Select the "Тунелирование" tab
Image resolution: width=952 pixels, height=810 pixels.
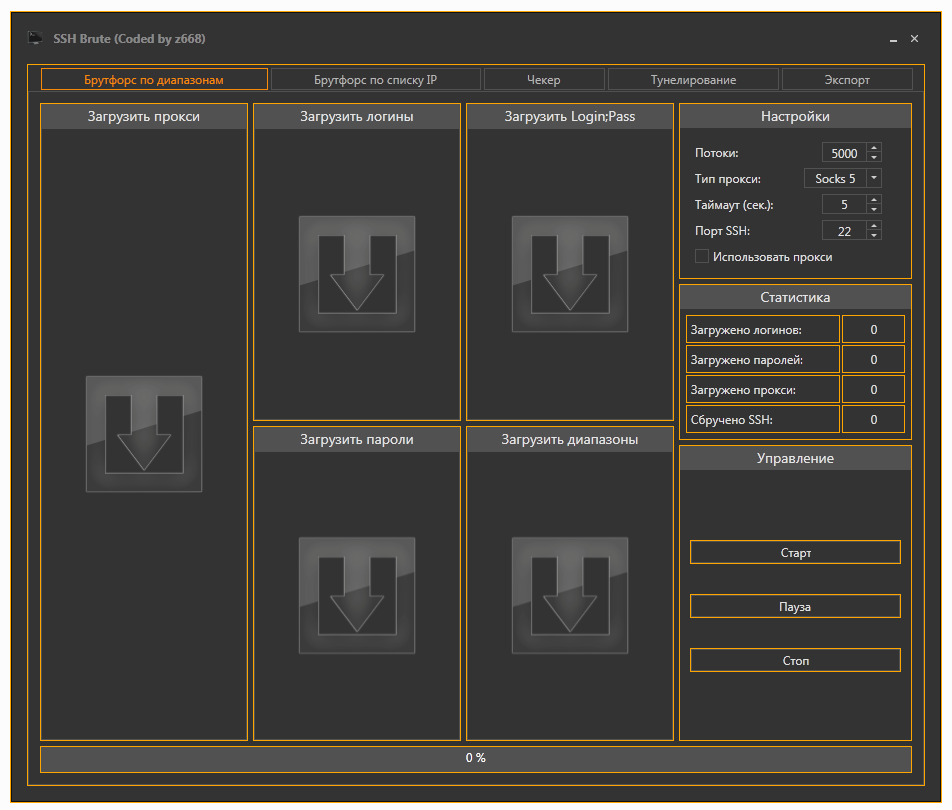(693, 80)
